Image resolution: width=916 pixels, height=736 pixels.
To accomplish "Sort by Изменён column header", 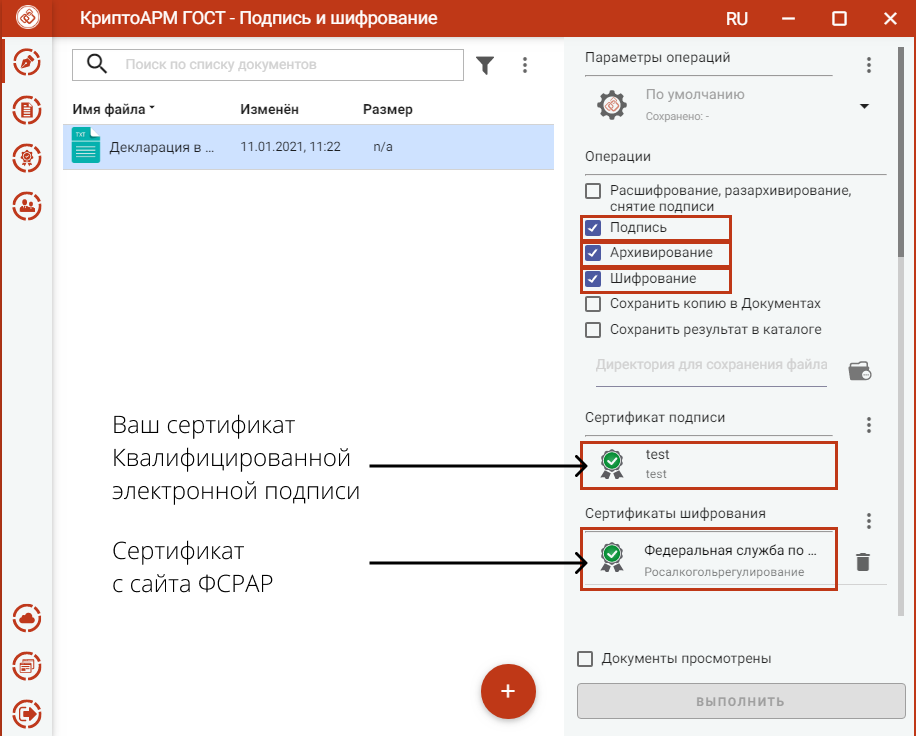I will [269, 109].
